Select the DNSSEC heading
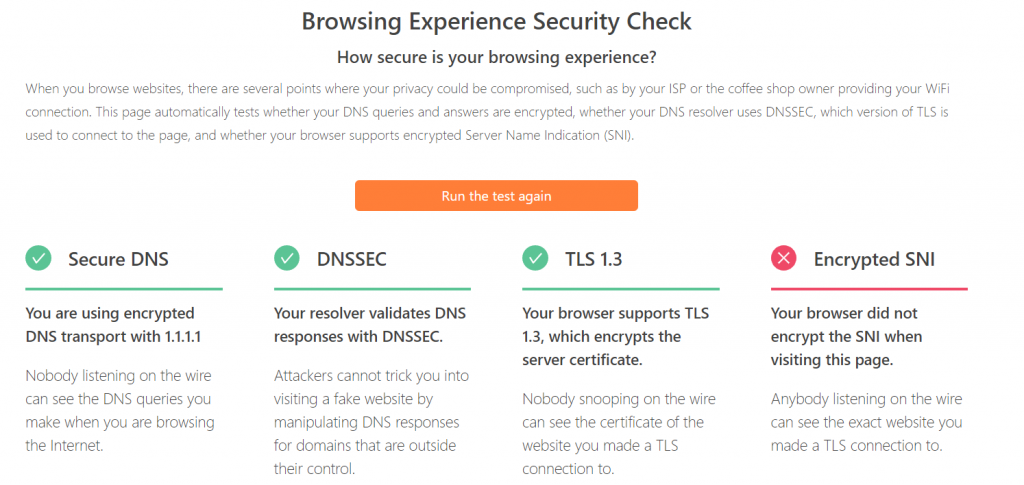Image resolution: width=1024 pixels, height=485 pixels. [x=351, y=260]
